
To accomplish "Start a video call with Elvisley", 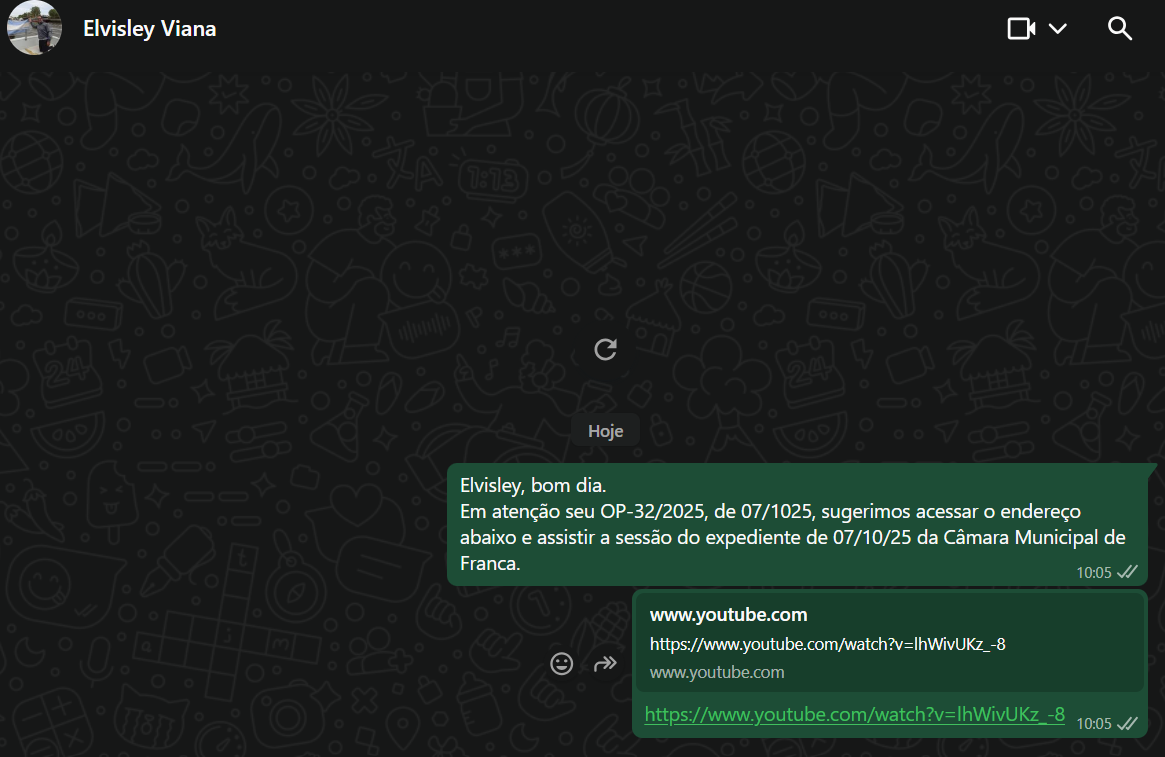I will point(1021,28).
